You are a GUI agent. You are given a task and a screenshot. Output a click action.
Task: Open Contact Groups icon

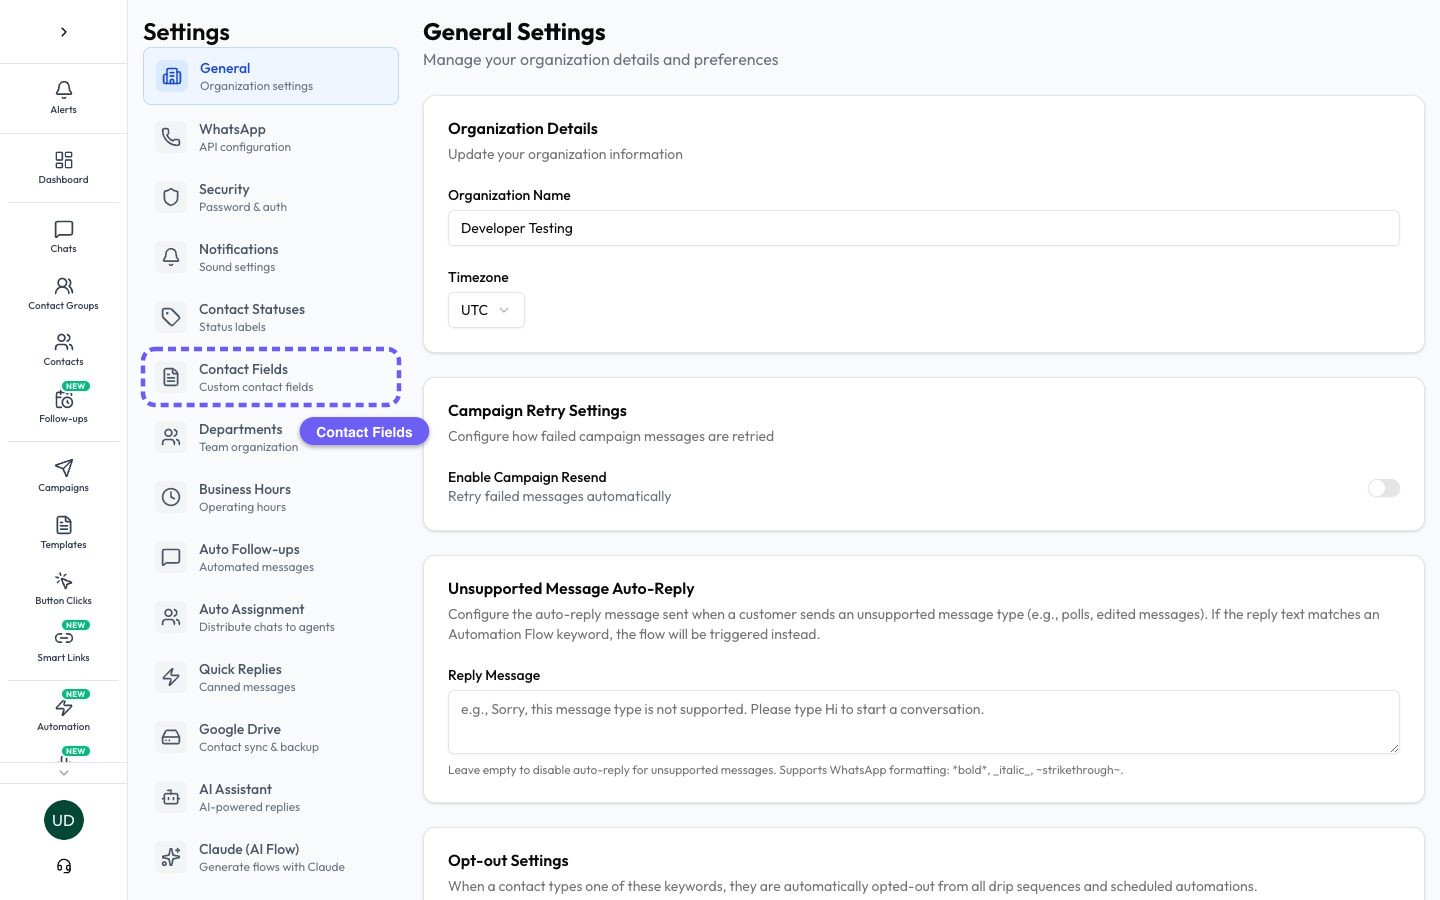(64, 286)
